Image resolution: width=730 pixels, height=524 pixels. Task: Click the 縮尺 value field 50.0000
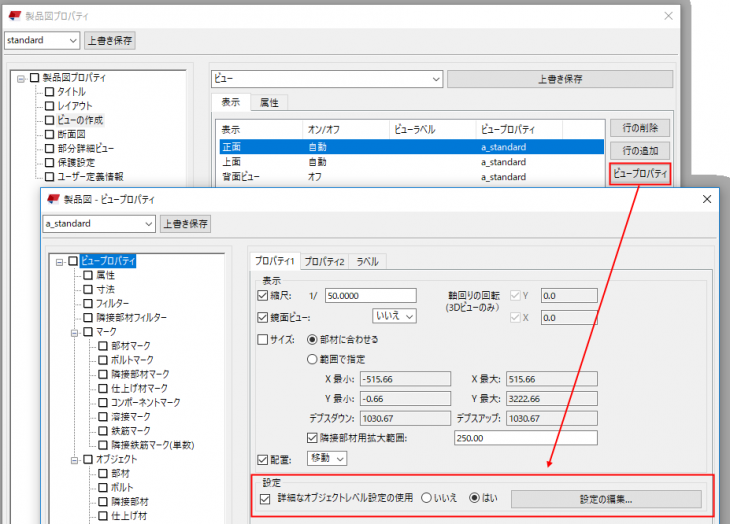coord(371,296)
